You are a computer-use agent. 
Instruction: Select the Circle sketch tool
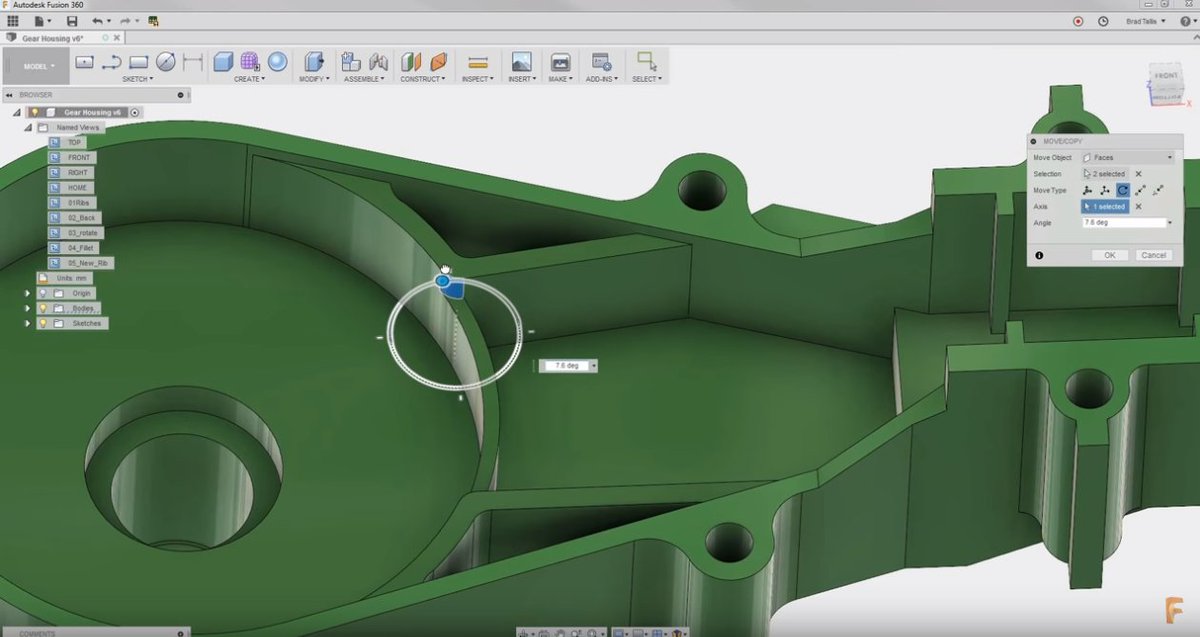pyautogui.click(x=165, y=62)
